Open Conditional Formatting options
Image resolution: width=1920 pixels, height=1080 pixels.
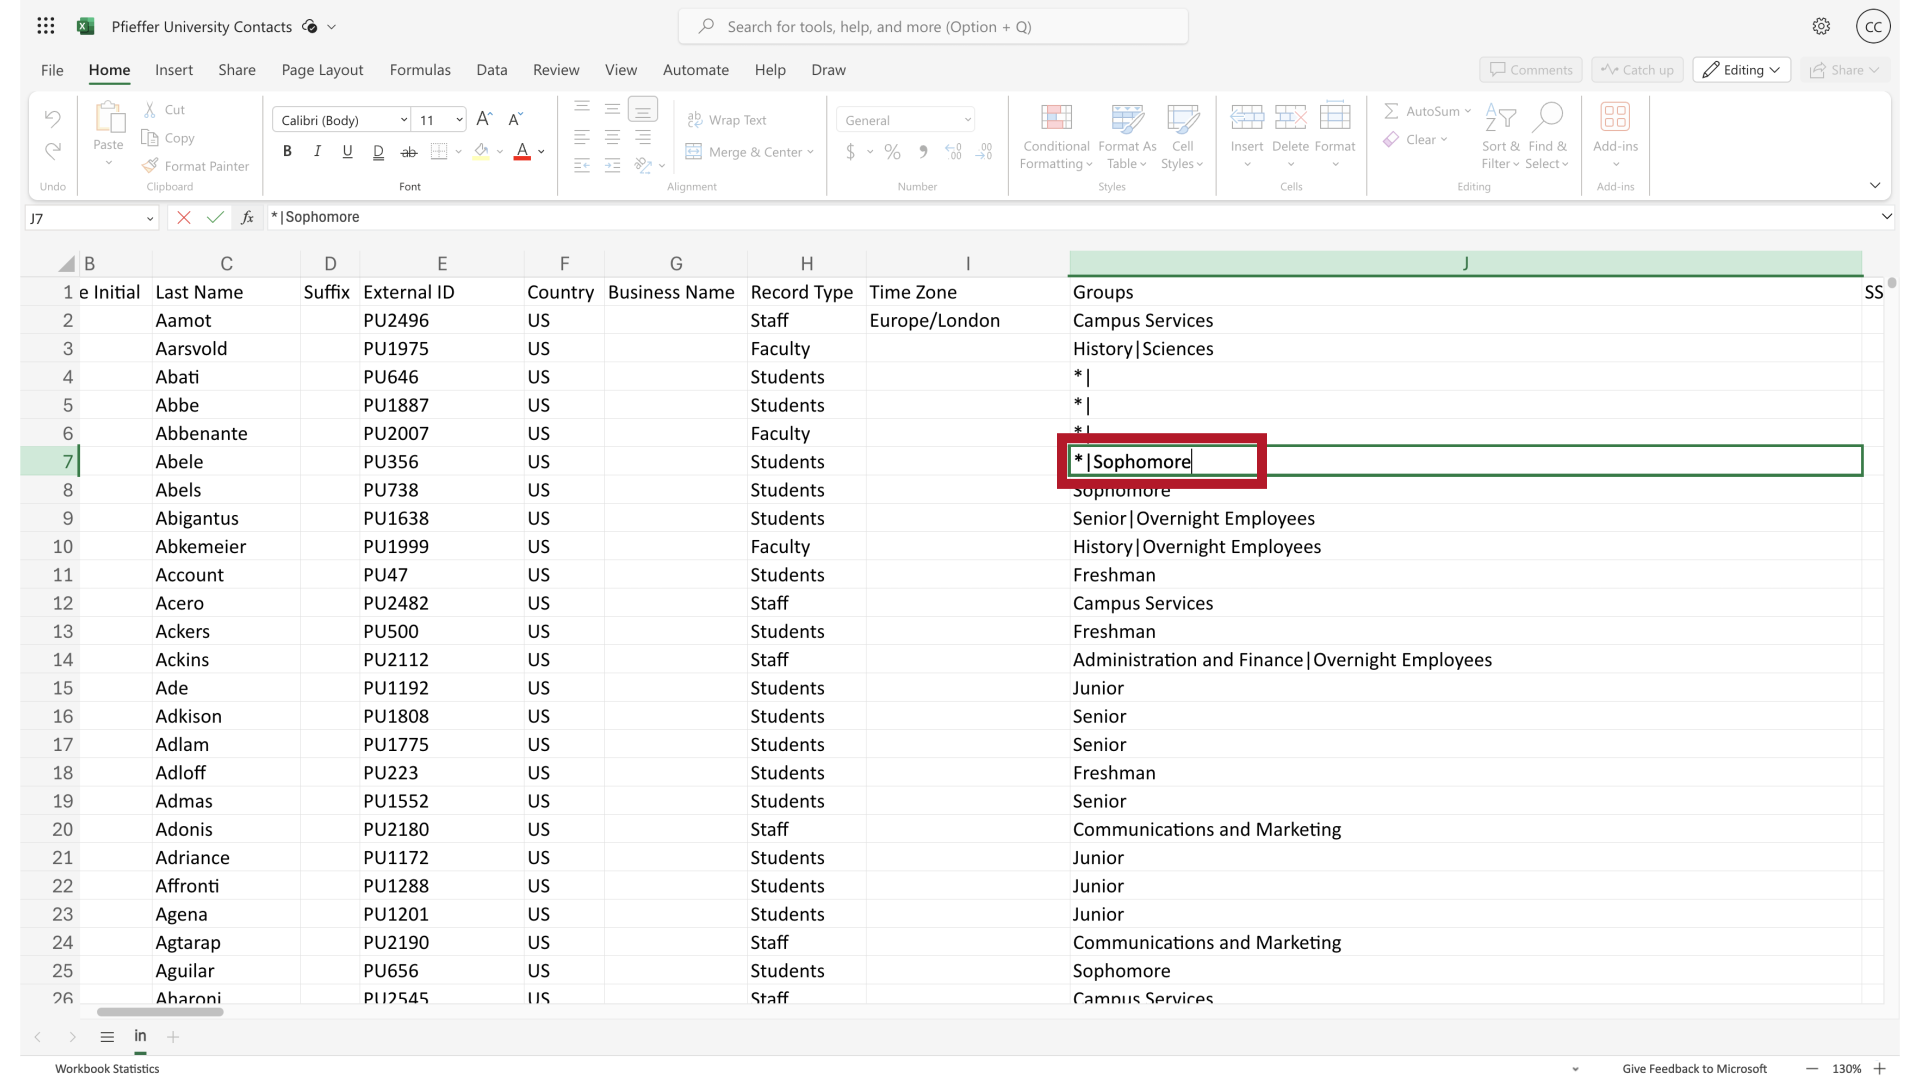click(1056, 137)
